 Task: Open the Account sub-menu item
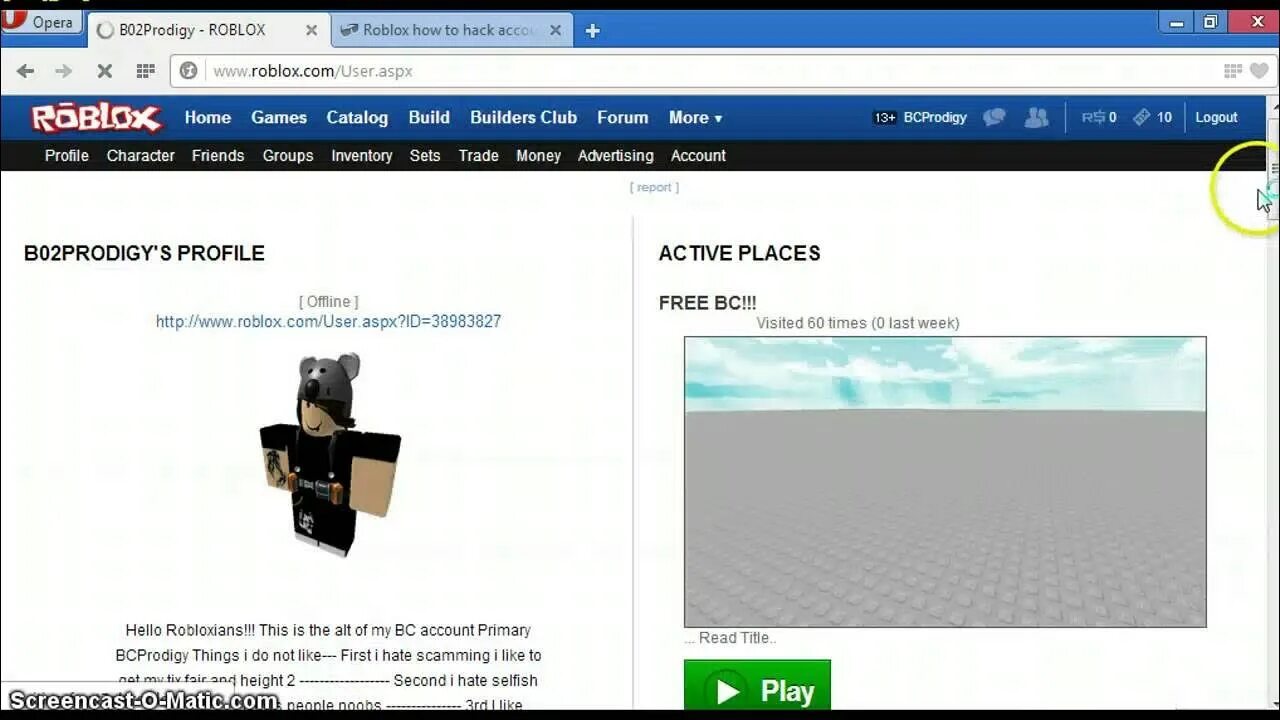pyautogui.click(x=698, y=156)
